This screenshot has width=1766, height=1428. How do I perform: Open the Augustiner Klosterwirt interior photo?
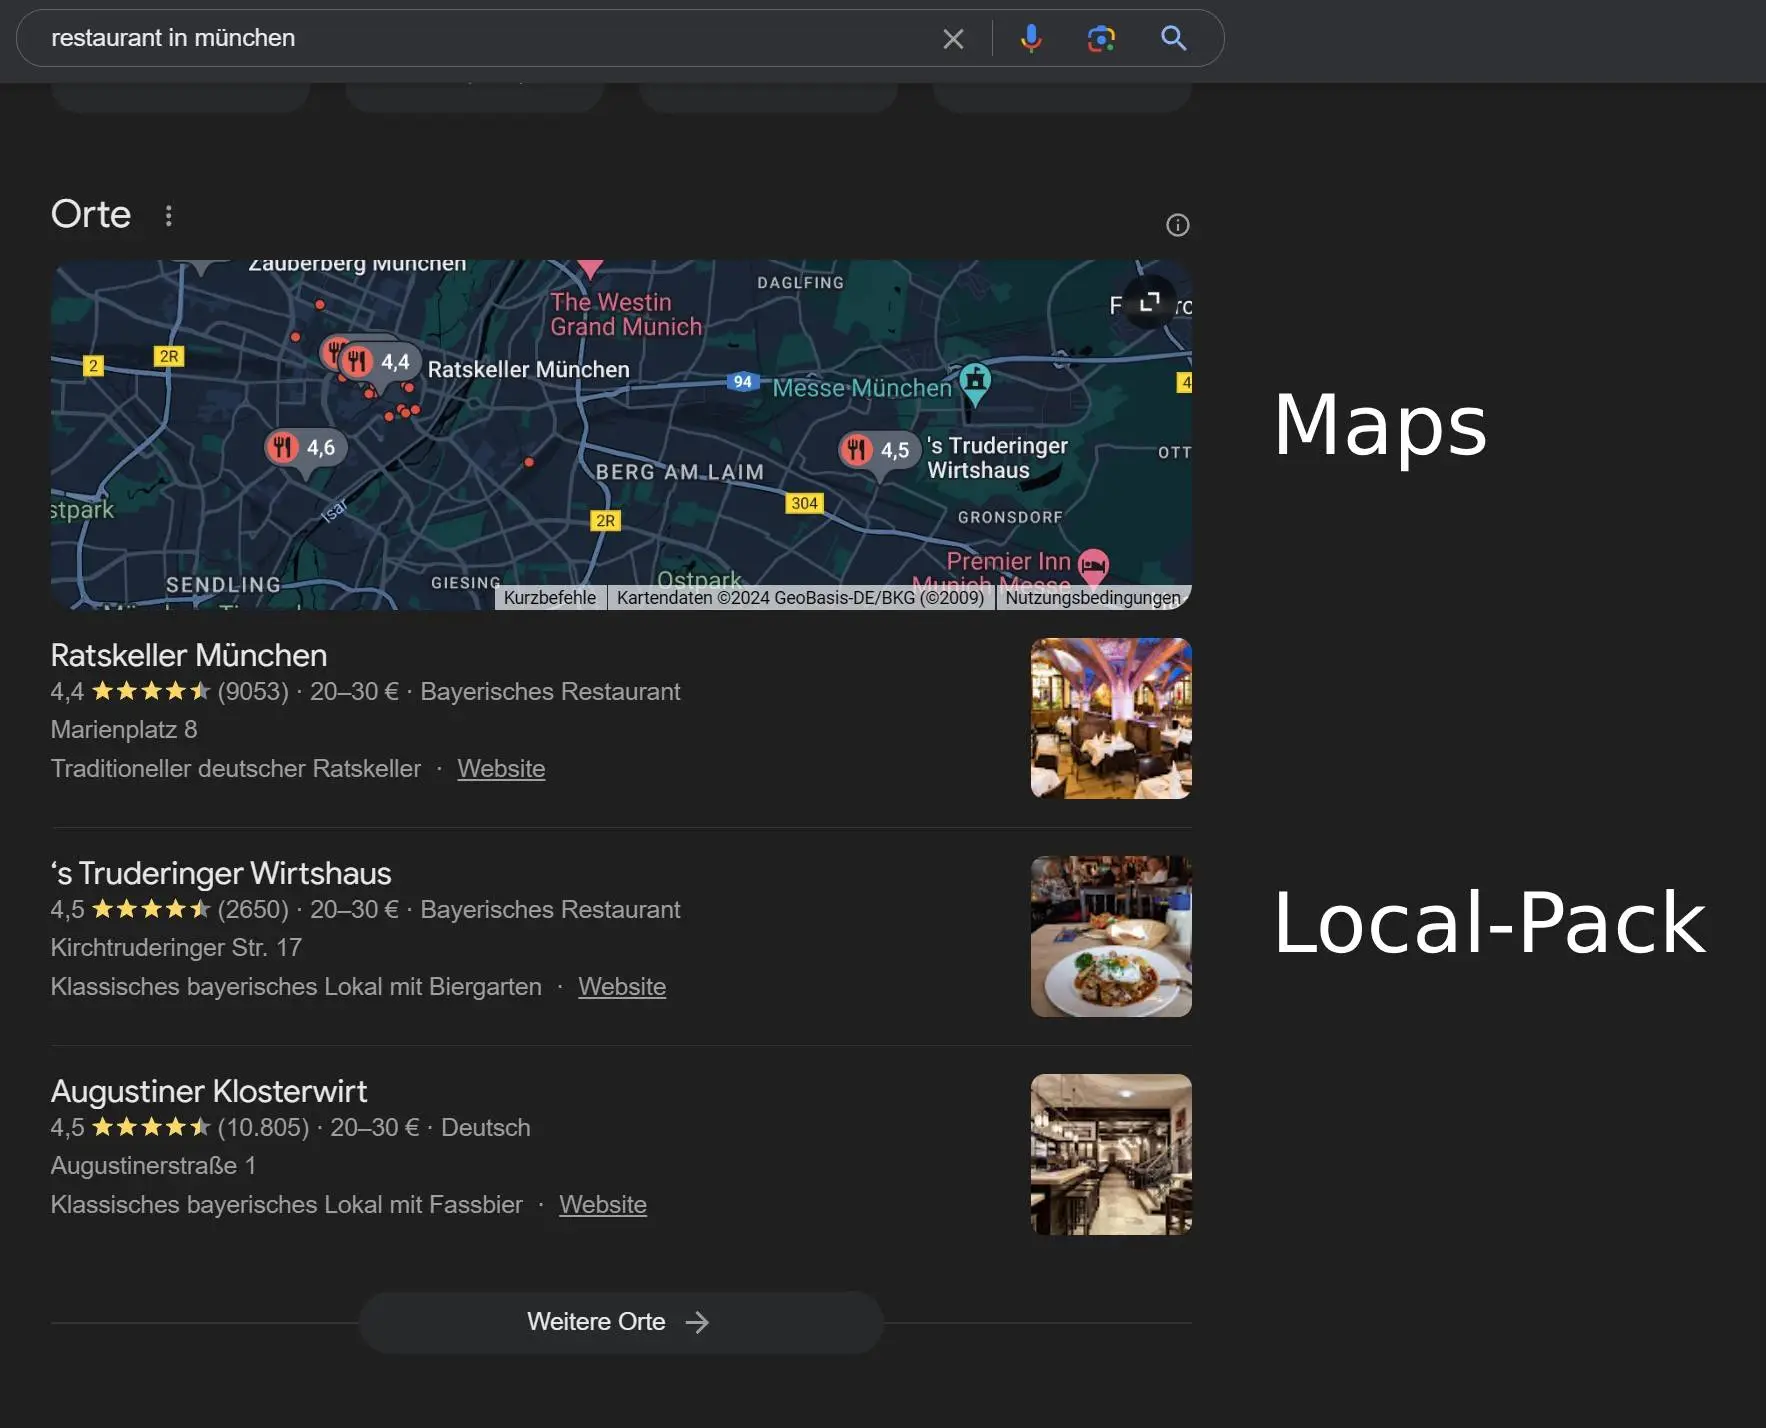point(1111,1154)
